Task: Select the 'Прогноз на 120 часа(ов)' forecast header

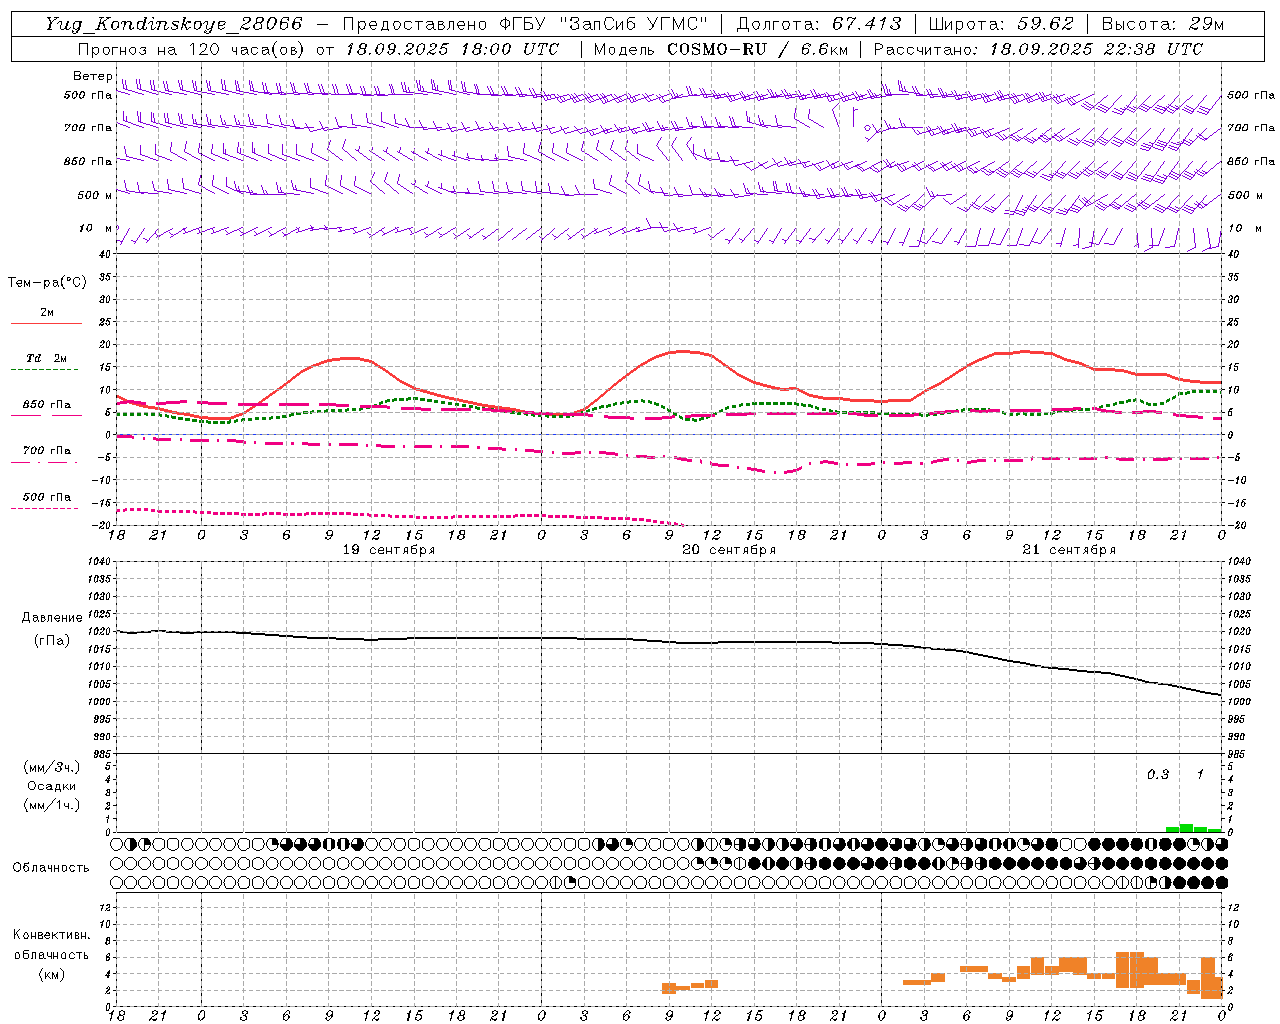Action: pos(193,49)
